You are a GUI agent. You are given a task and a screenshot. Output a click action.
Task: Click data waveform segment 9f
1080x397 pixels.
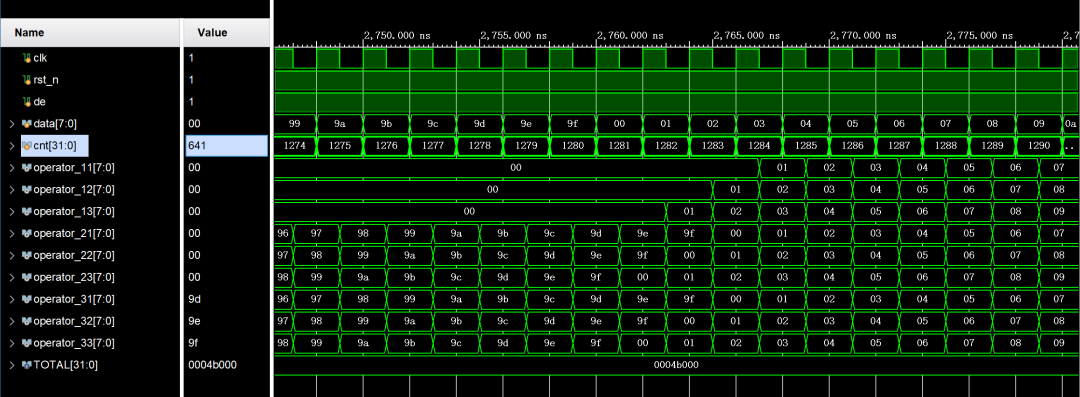tap(572, 124)
